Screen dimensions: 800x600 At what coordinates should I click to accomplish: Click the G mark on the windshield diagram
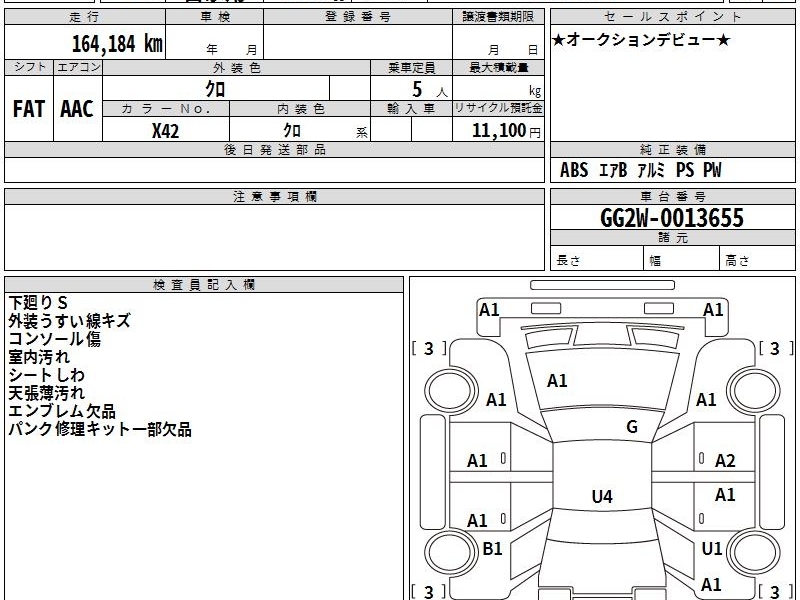632,427
